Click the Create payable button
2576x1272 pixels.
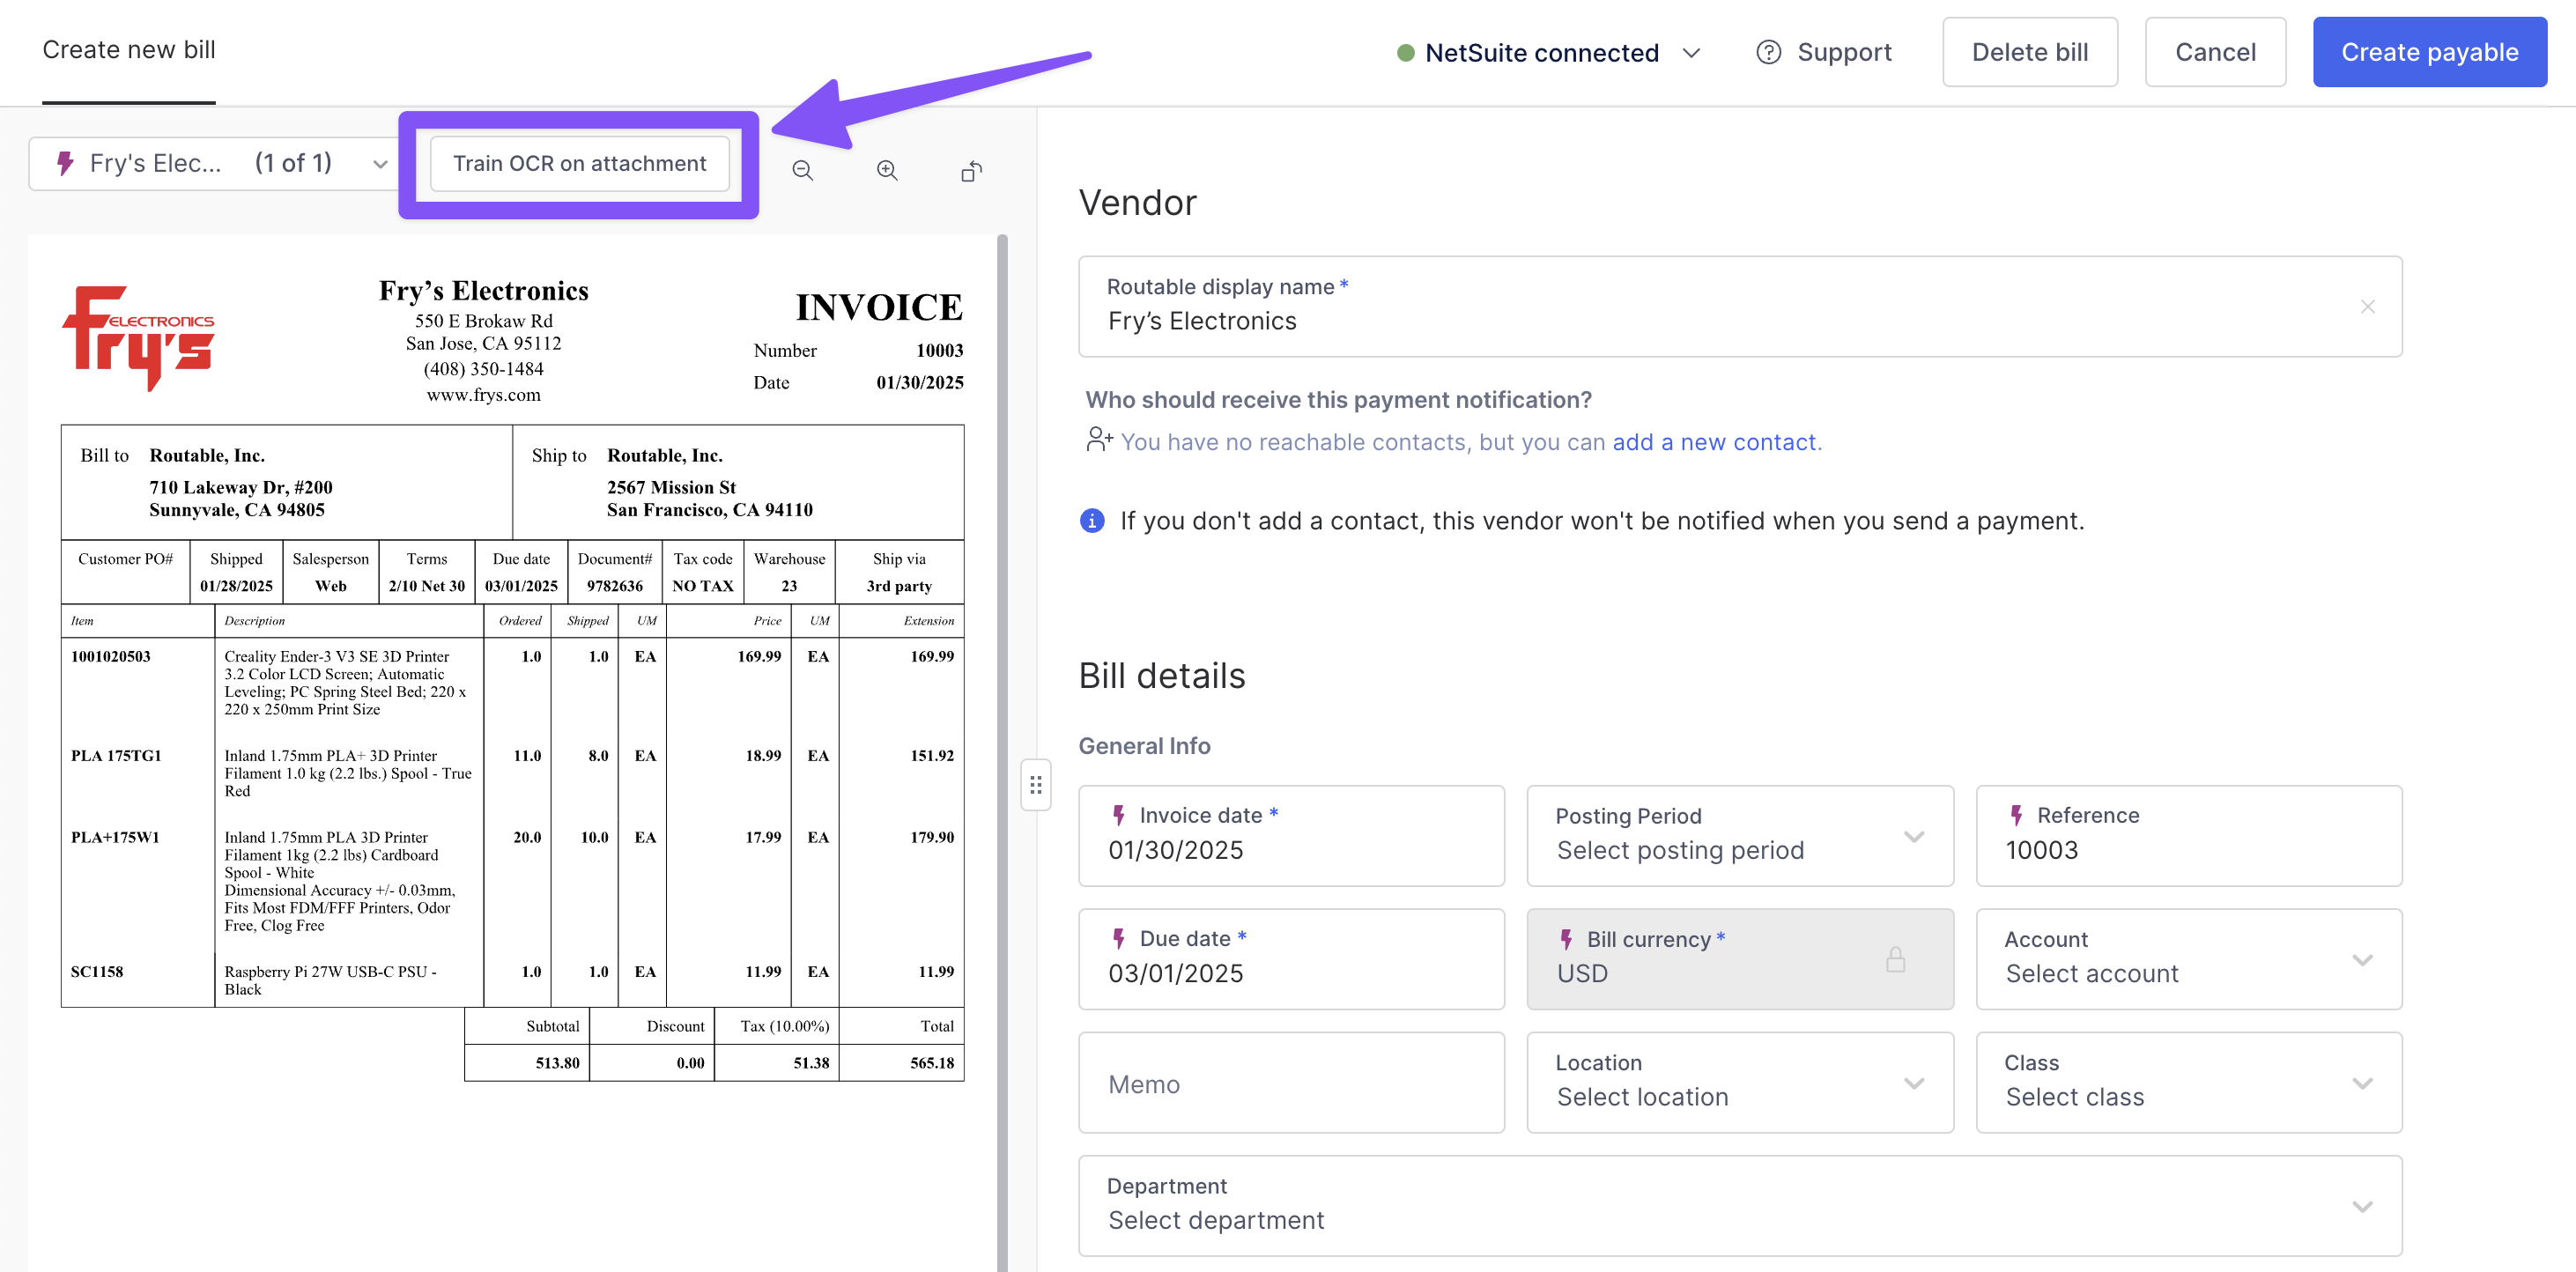(2429, 52)
